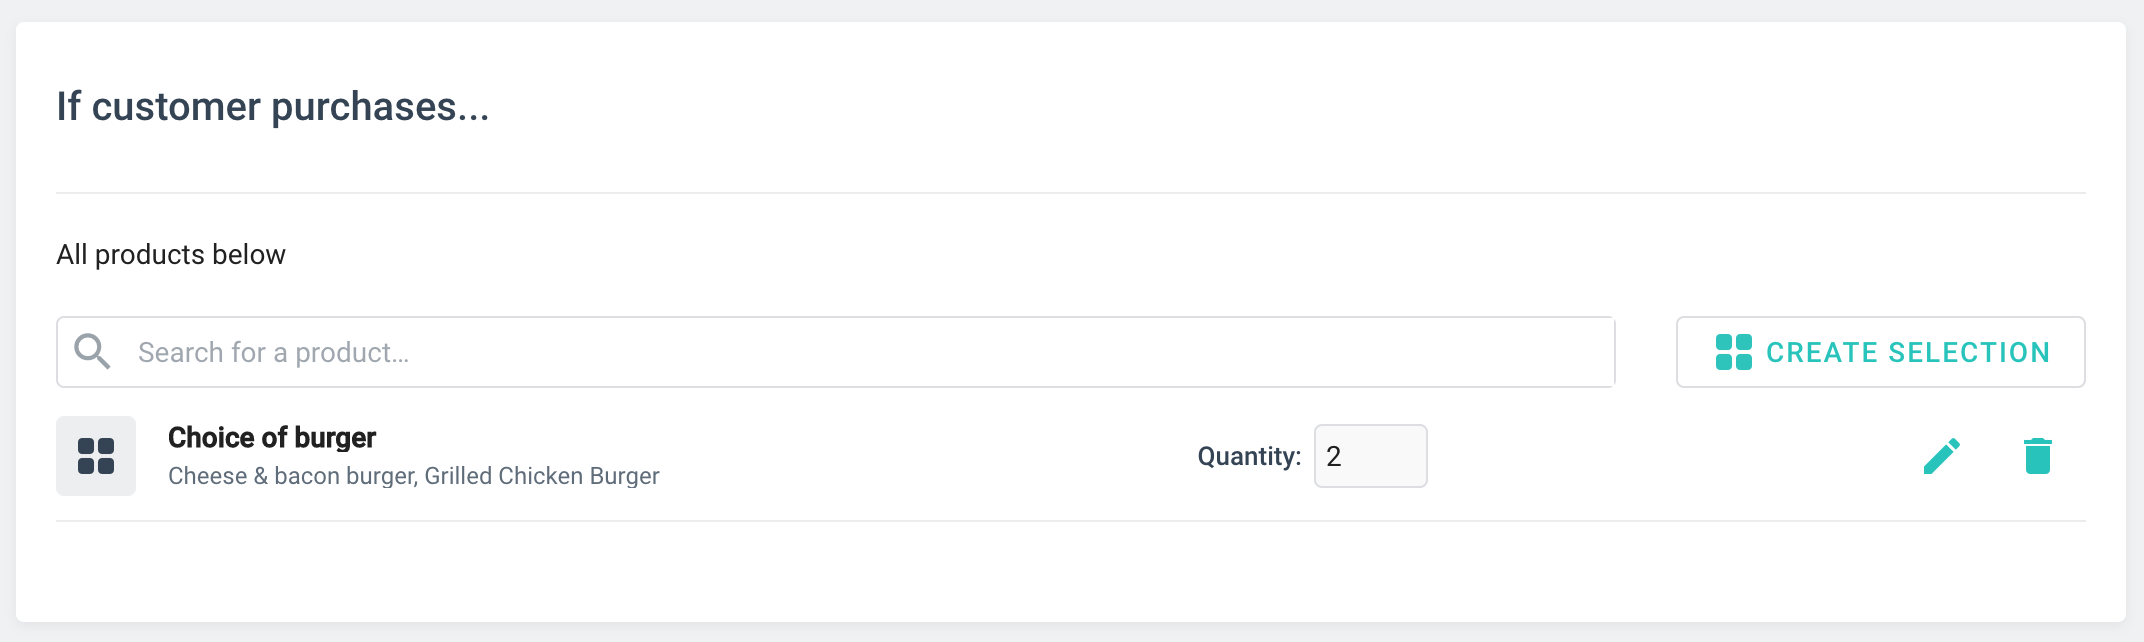Viewport: 2144px width, 642px height.
Task: Select the dark grid icon beside Choice of burger
Action: 96,456
